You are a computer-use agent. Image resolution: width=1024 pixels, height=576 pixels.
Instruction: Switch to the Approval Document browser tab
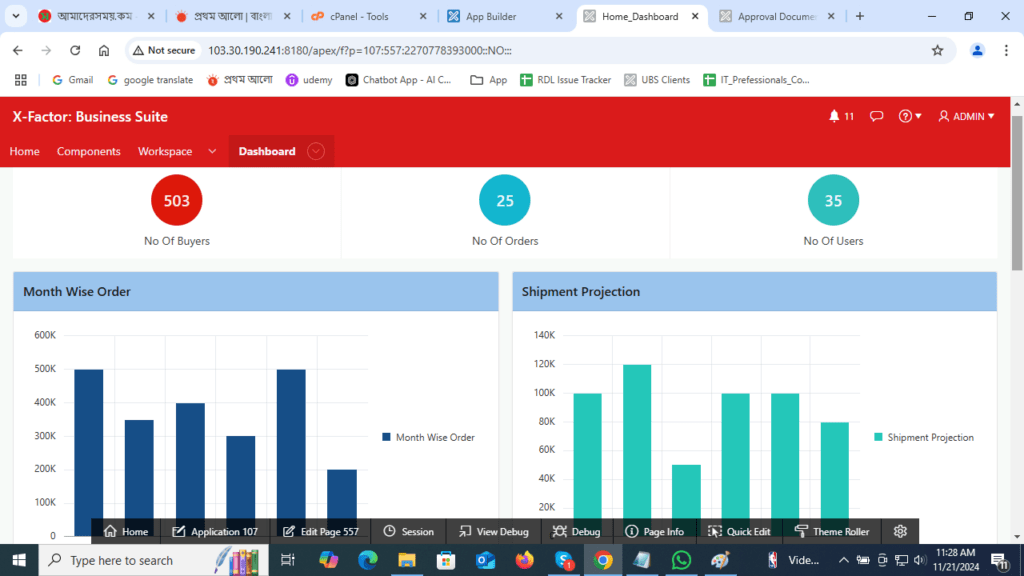[778, 16]
